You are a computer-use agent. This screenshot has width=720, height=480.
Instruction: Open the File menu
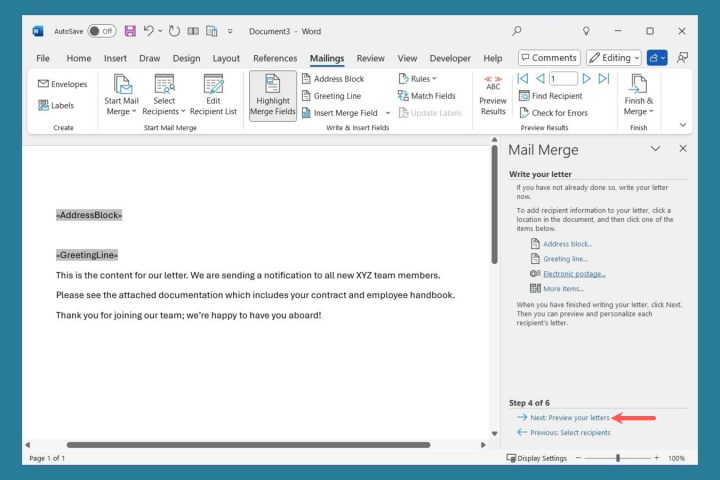(43, 58)
